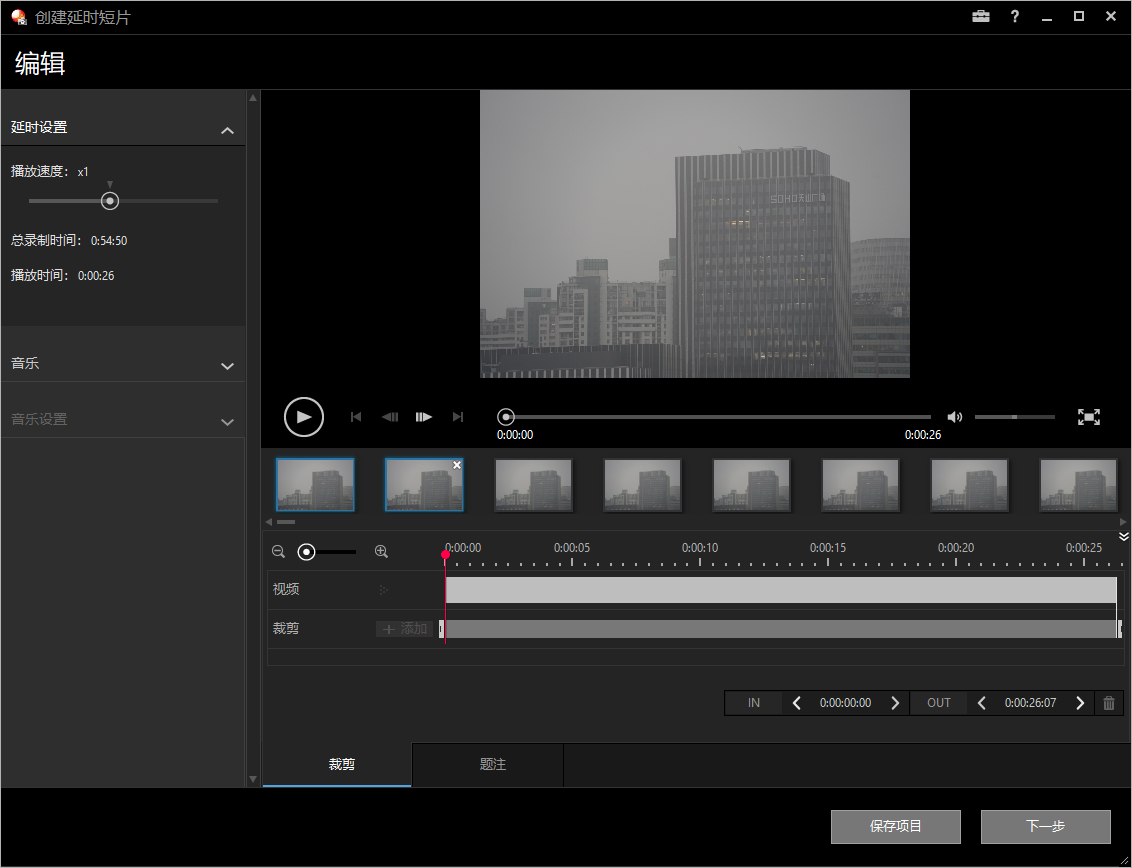Select the 裁剪 tab

tap(341, 765)
